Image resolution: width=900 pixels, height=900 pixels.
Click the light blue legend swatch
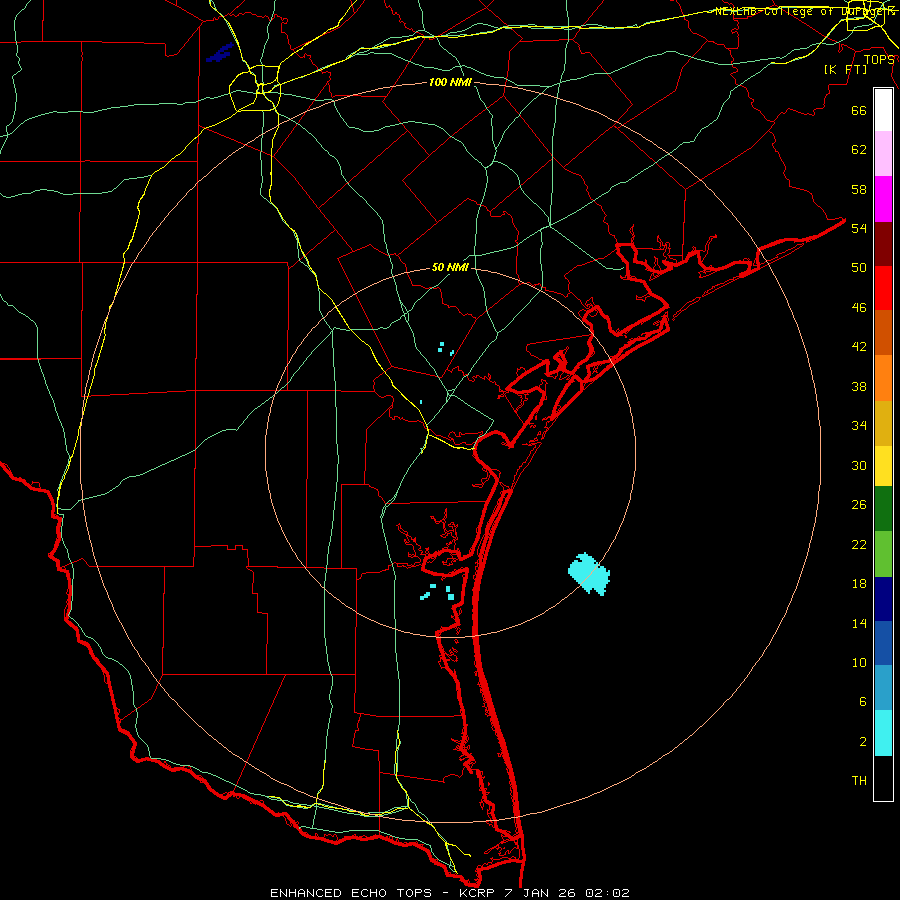point(883,688)
